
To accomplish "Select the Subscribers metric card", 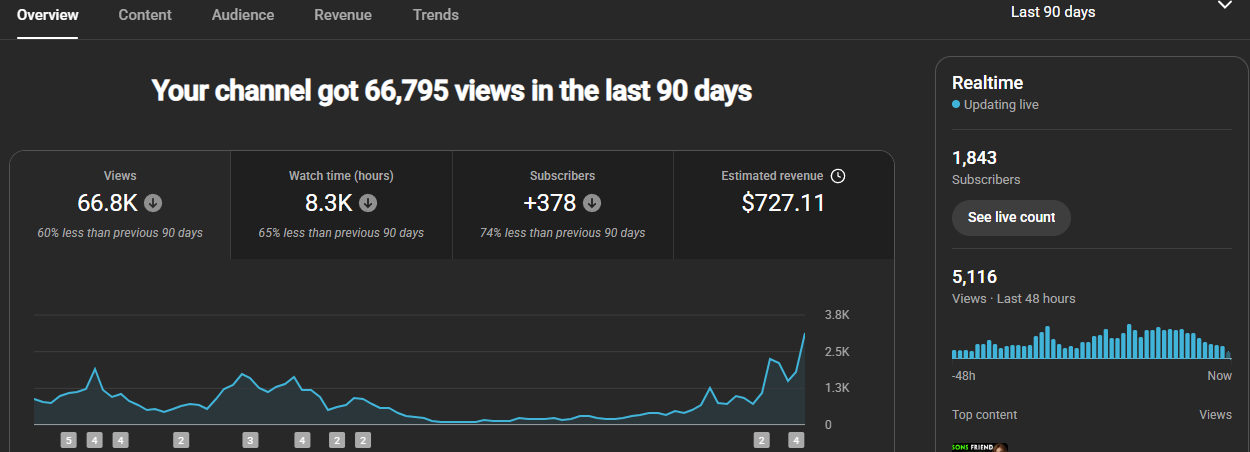I will tap(563, 205).
